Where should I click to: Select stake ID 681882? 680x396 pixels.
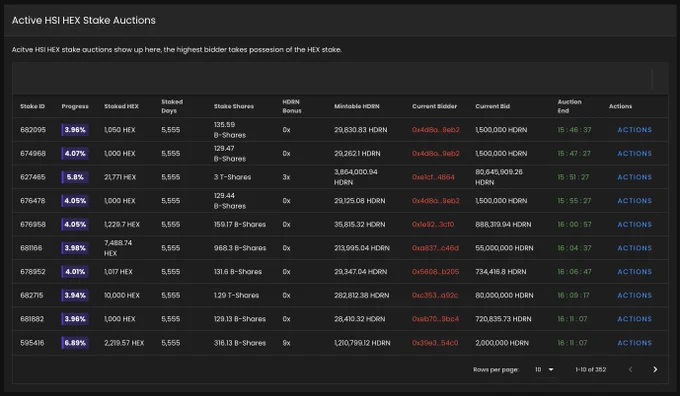[x=32, y=319]
